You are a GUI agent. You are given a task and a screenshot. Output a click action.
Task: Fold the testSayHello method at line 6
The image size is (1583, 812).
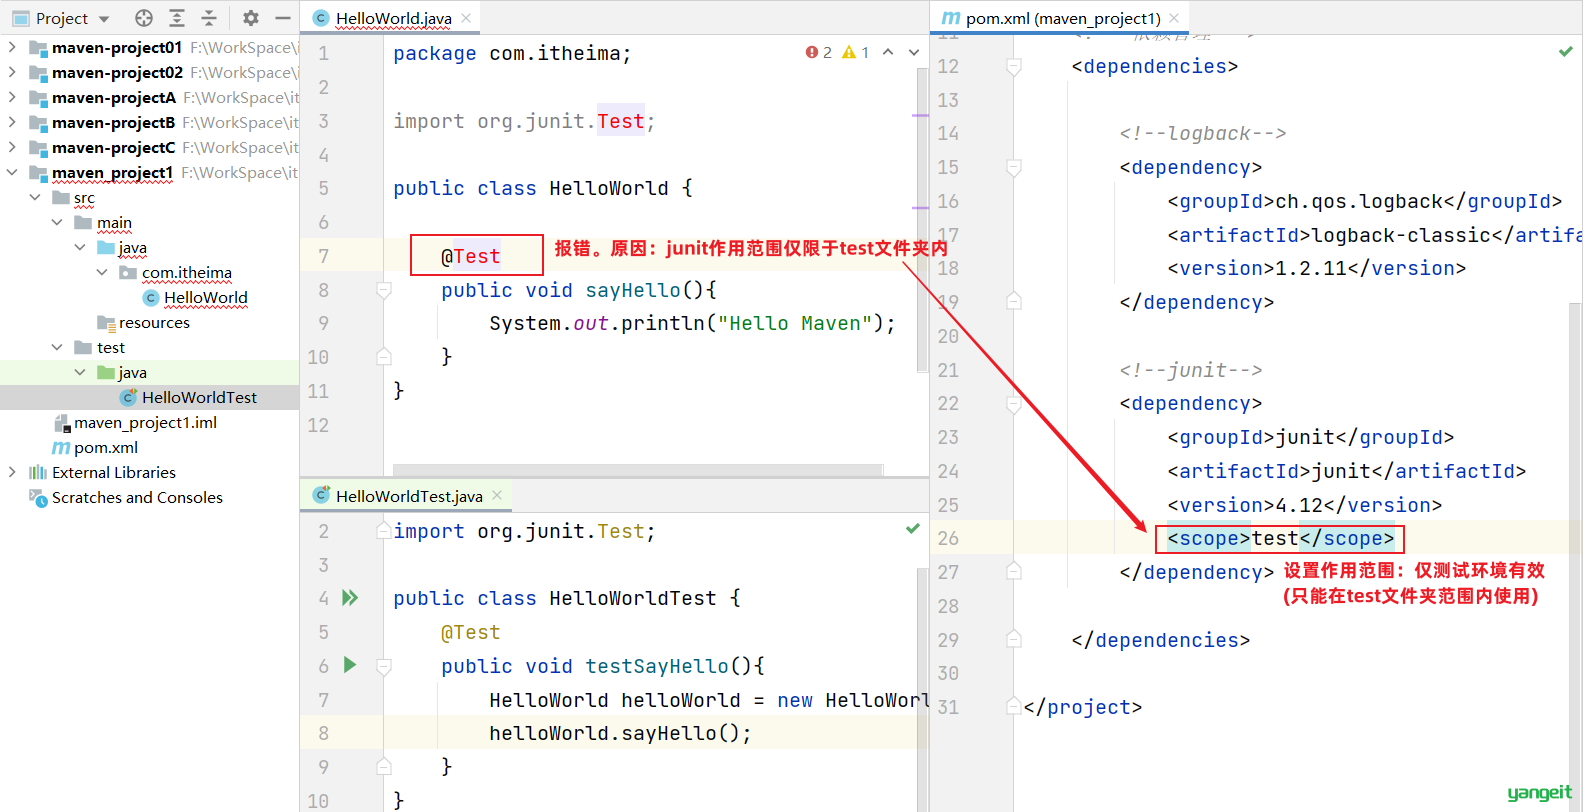click(383, 666)
